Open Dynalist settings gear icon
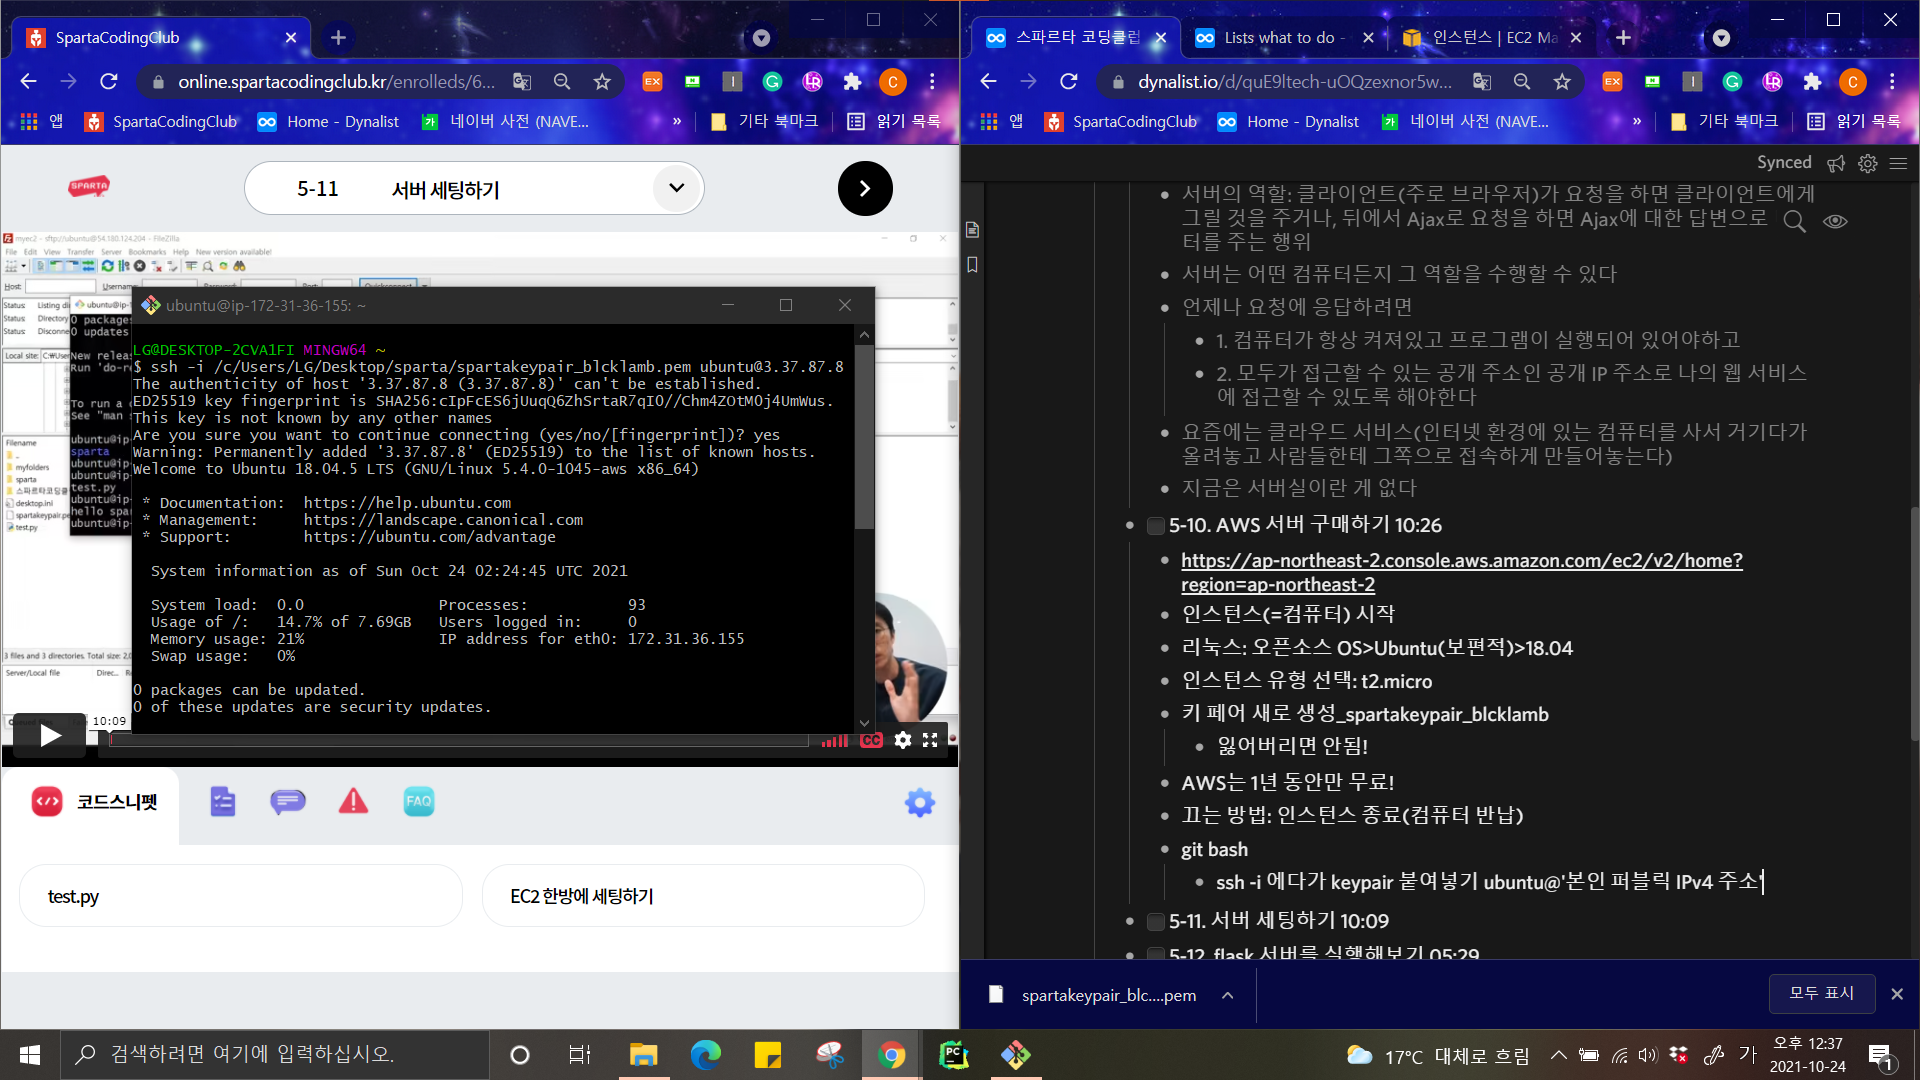The width and height of the screenshot is (1920, 1080). coord(1867,163)
